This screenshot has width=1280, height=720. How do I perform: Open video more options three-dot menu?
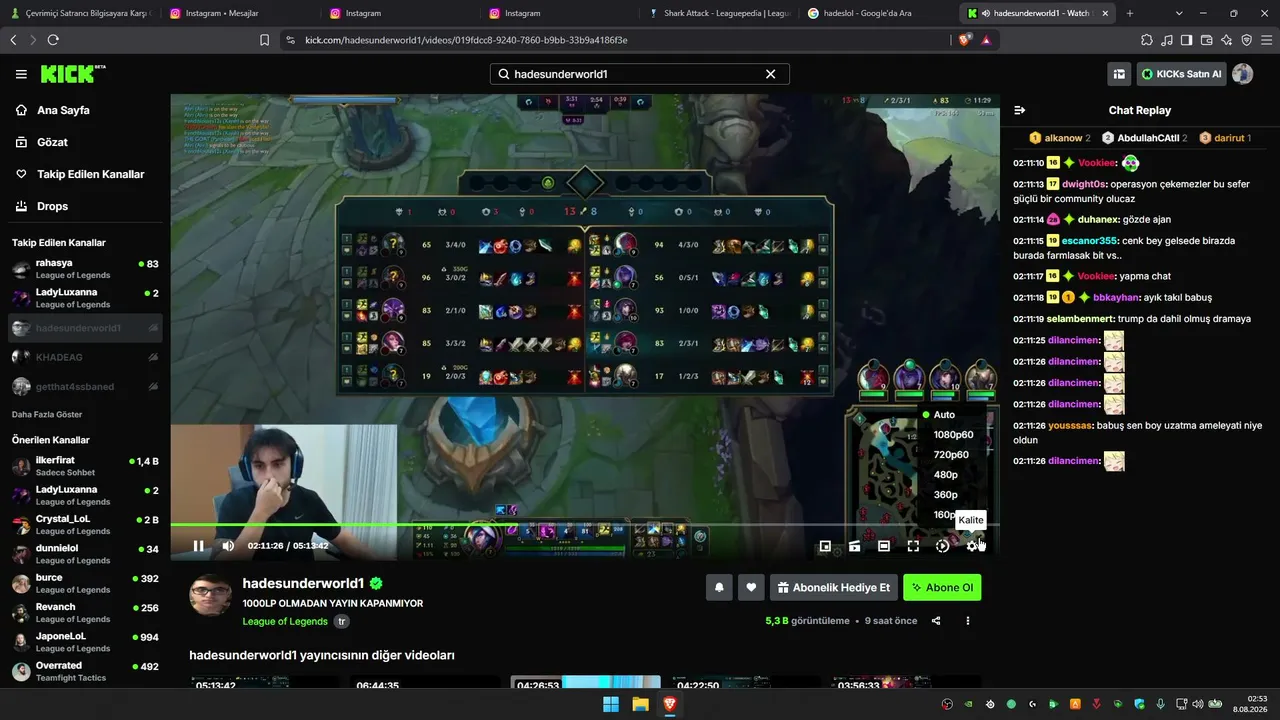(967, 621)
